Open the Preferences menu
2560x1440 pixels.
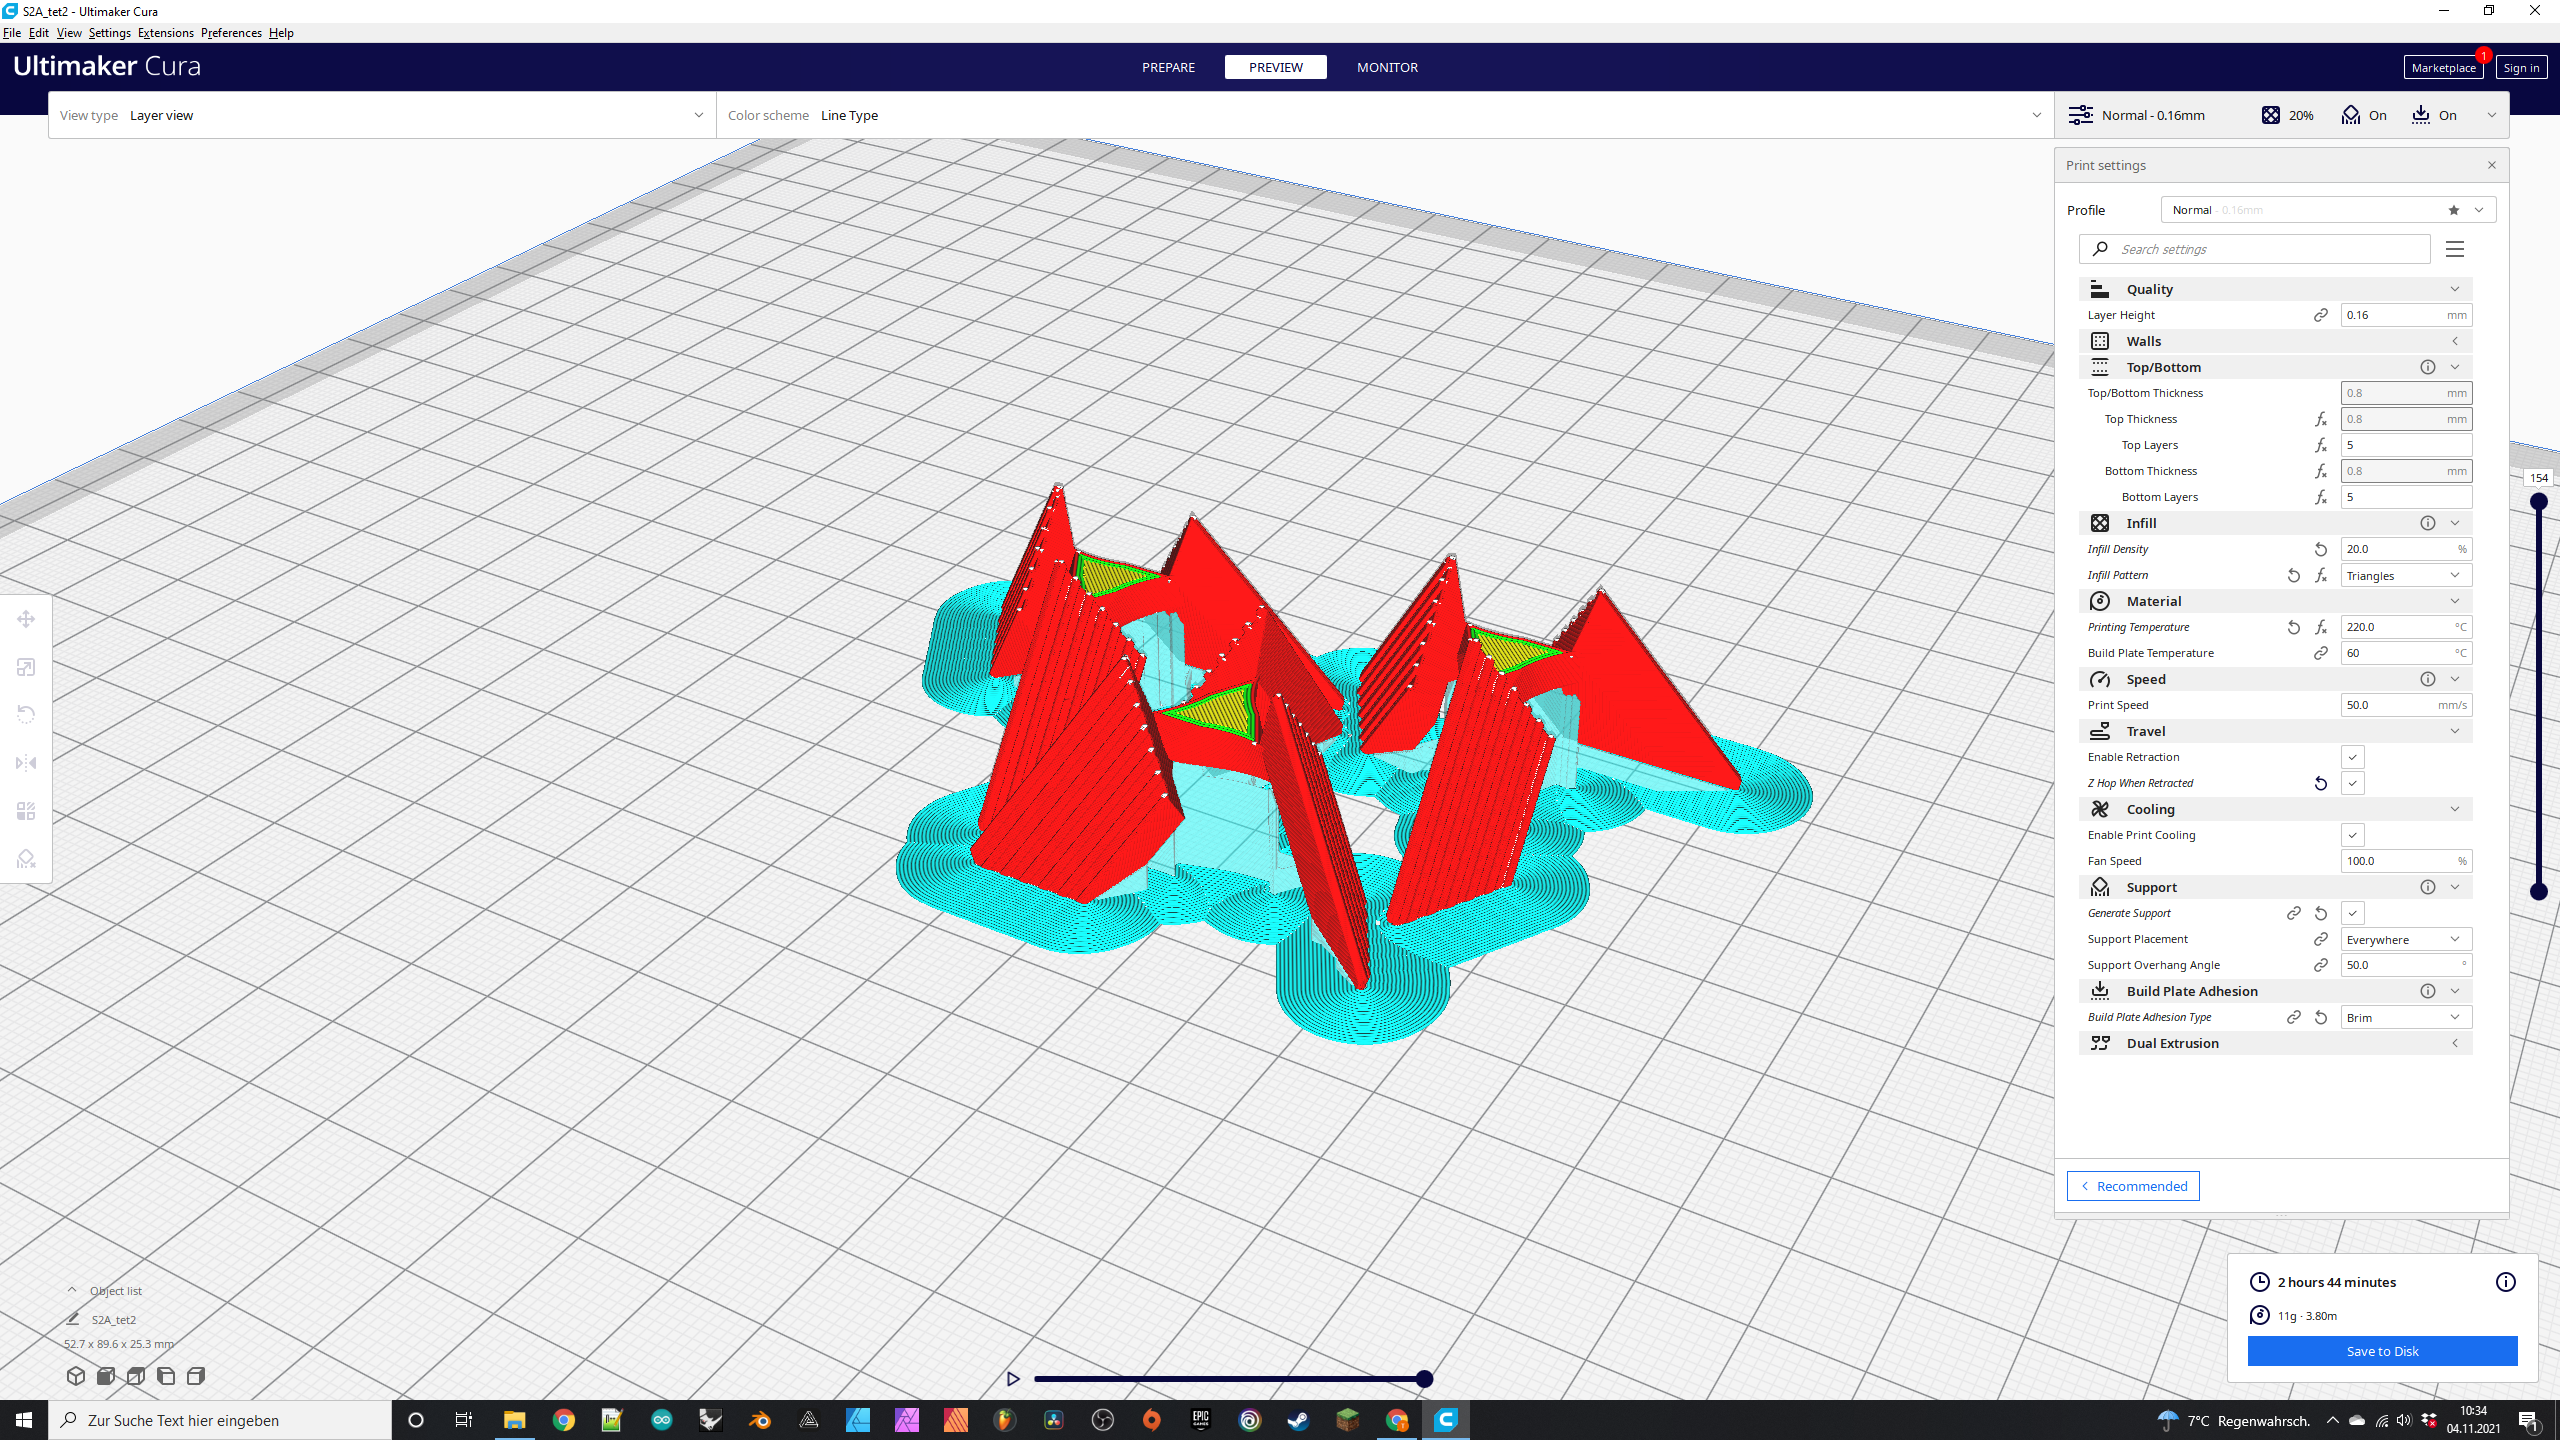231,33
